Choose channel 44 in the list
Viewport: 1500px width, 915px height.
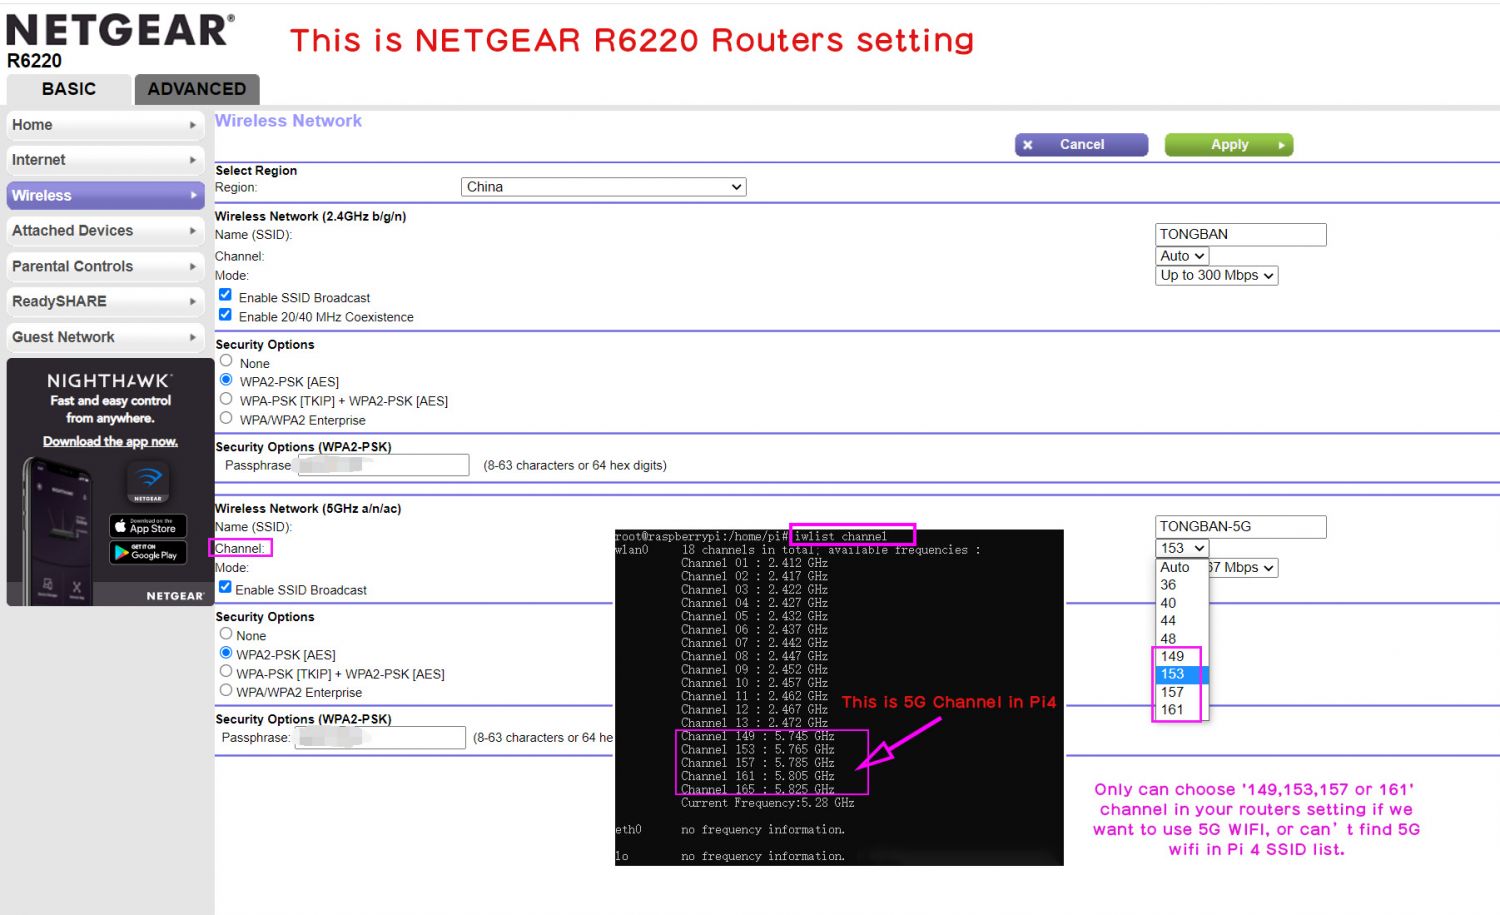click(x=1182, y=621)
